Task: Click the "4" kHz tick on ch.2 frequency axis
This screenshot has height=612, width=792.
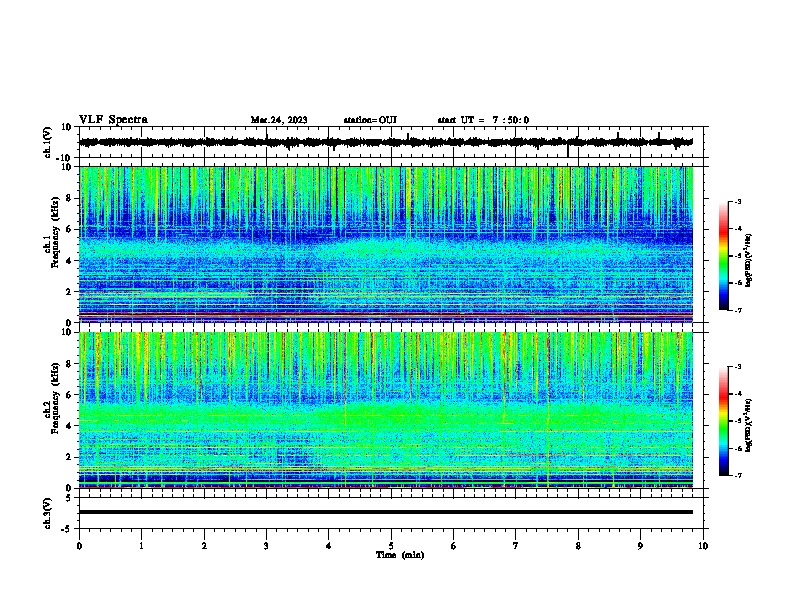Action: tap(69, 426)
